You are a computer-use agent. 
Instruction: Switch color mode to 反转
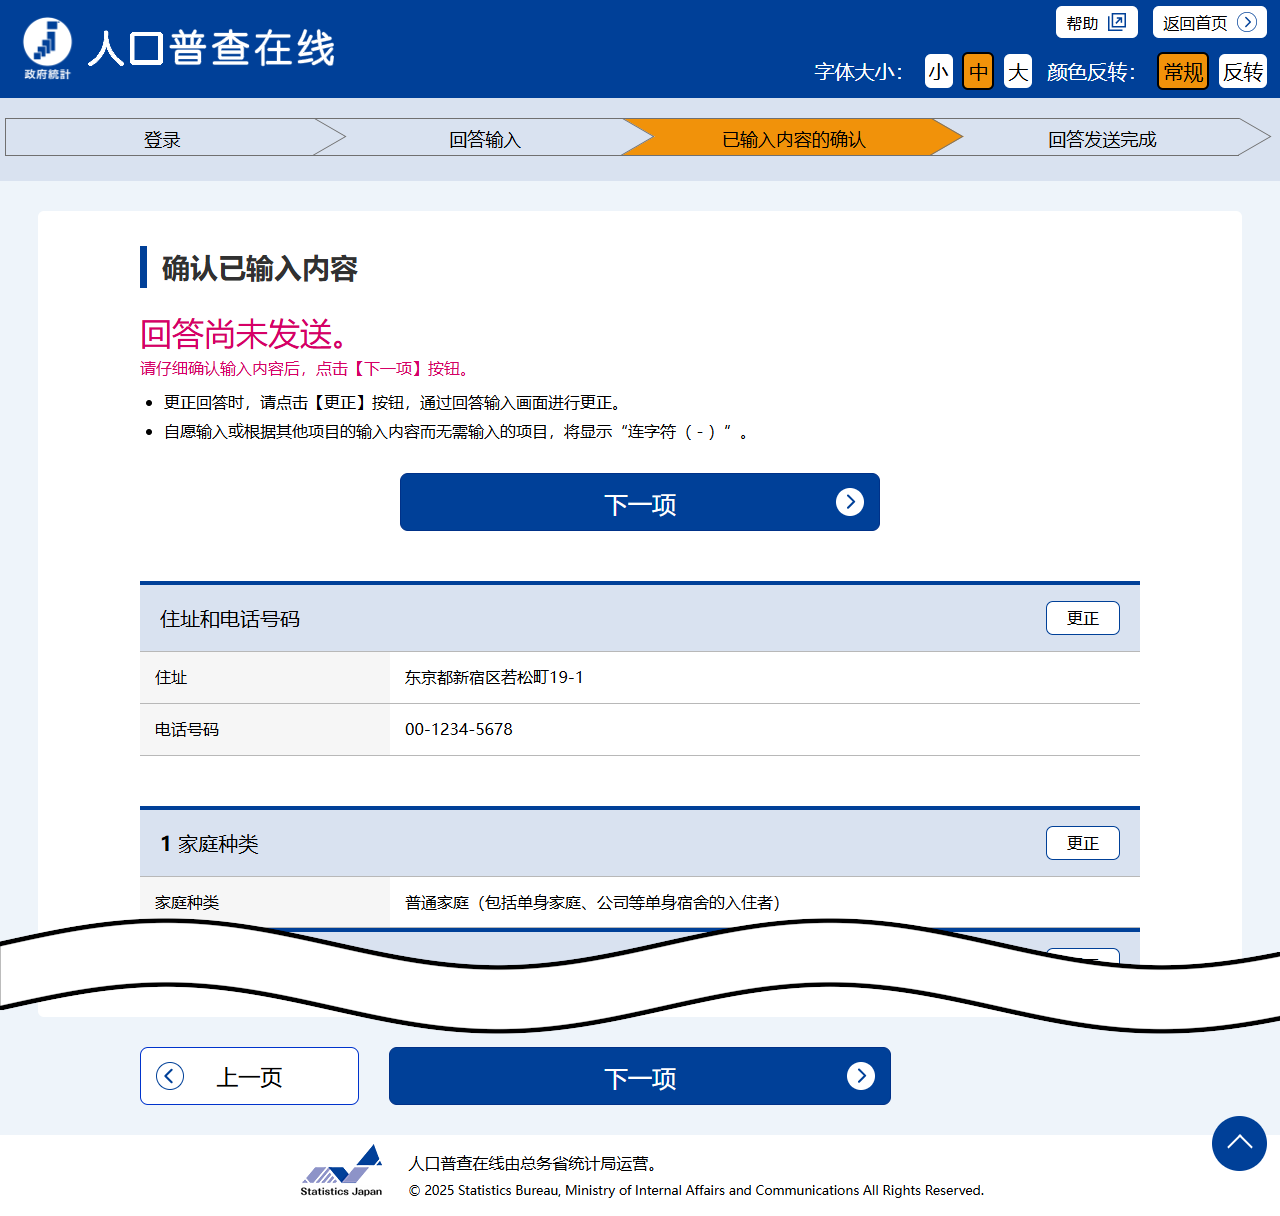(x=1242, y=72)
